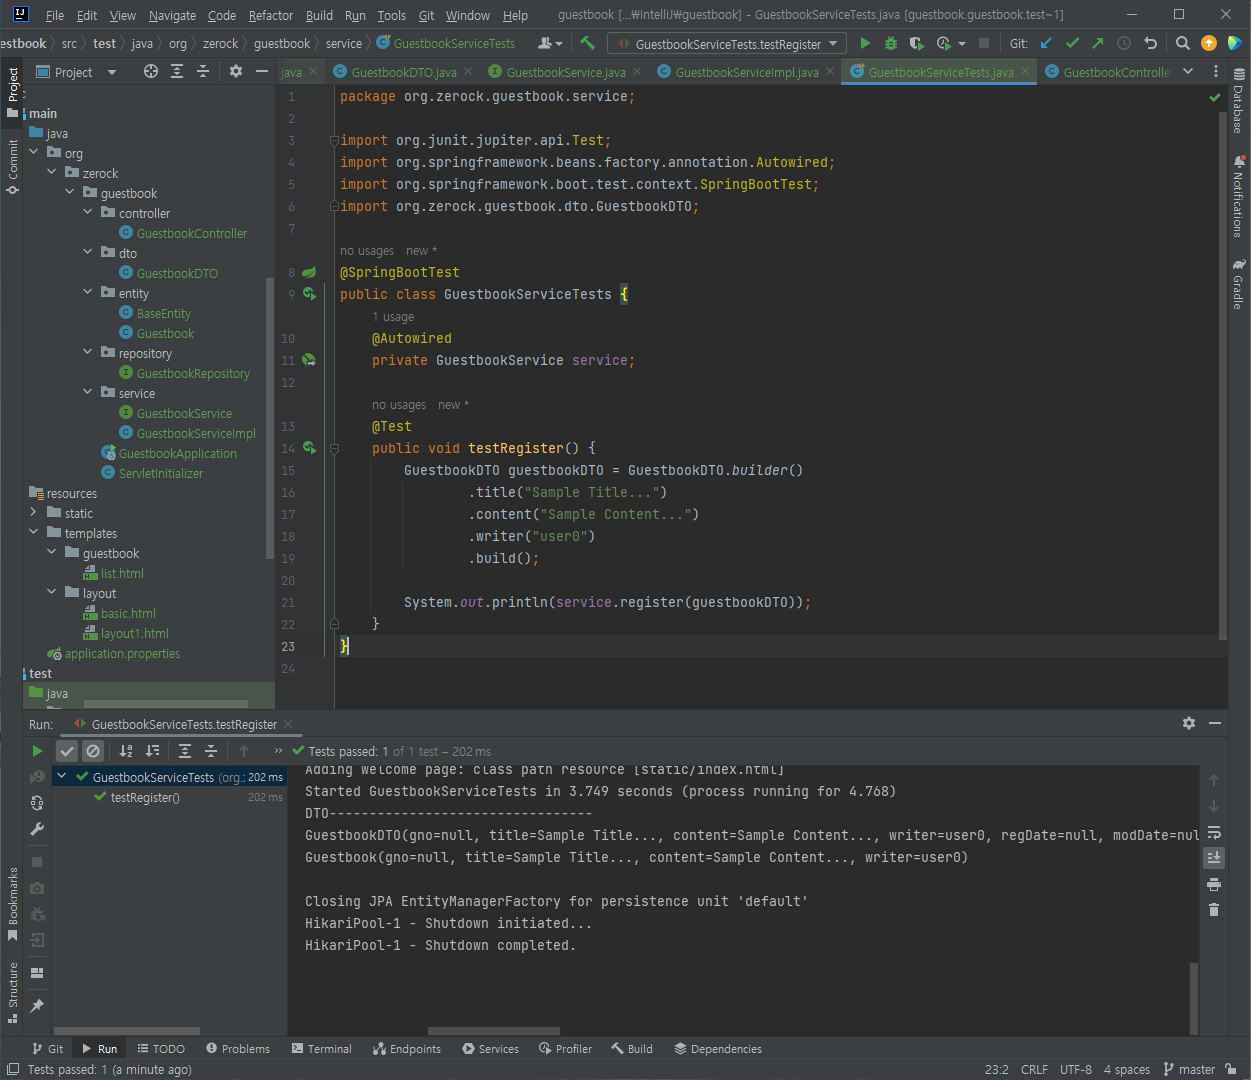Viewport: 1251px width, 1080px height.
Task: Open Services tool window button
Action: [490, 1049]
